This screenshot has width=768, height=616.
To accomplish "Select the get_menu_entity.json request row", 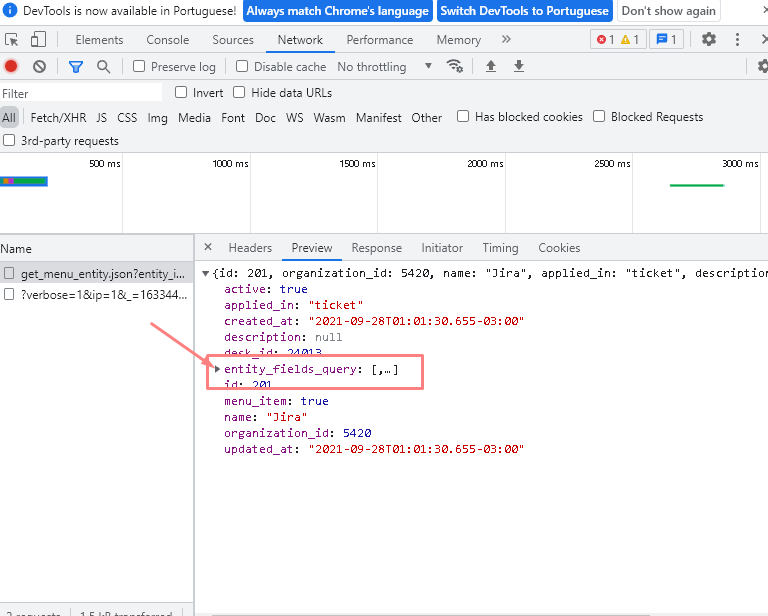I will coord(96,273).
